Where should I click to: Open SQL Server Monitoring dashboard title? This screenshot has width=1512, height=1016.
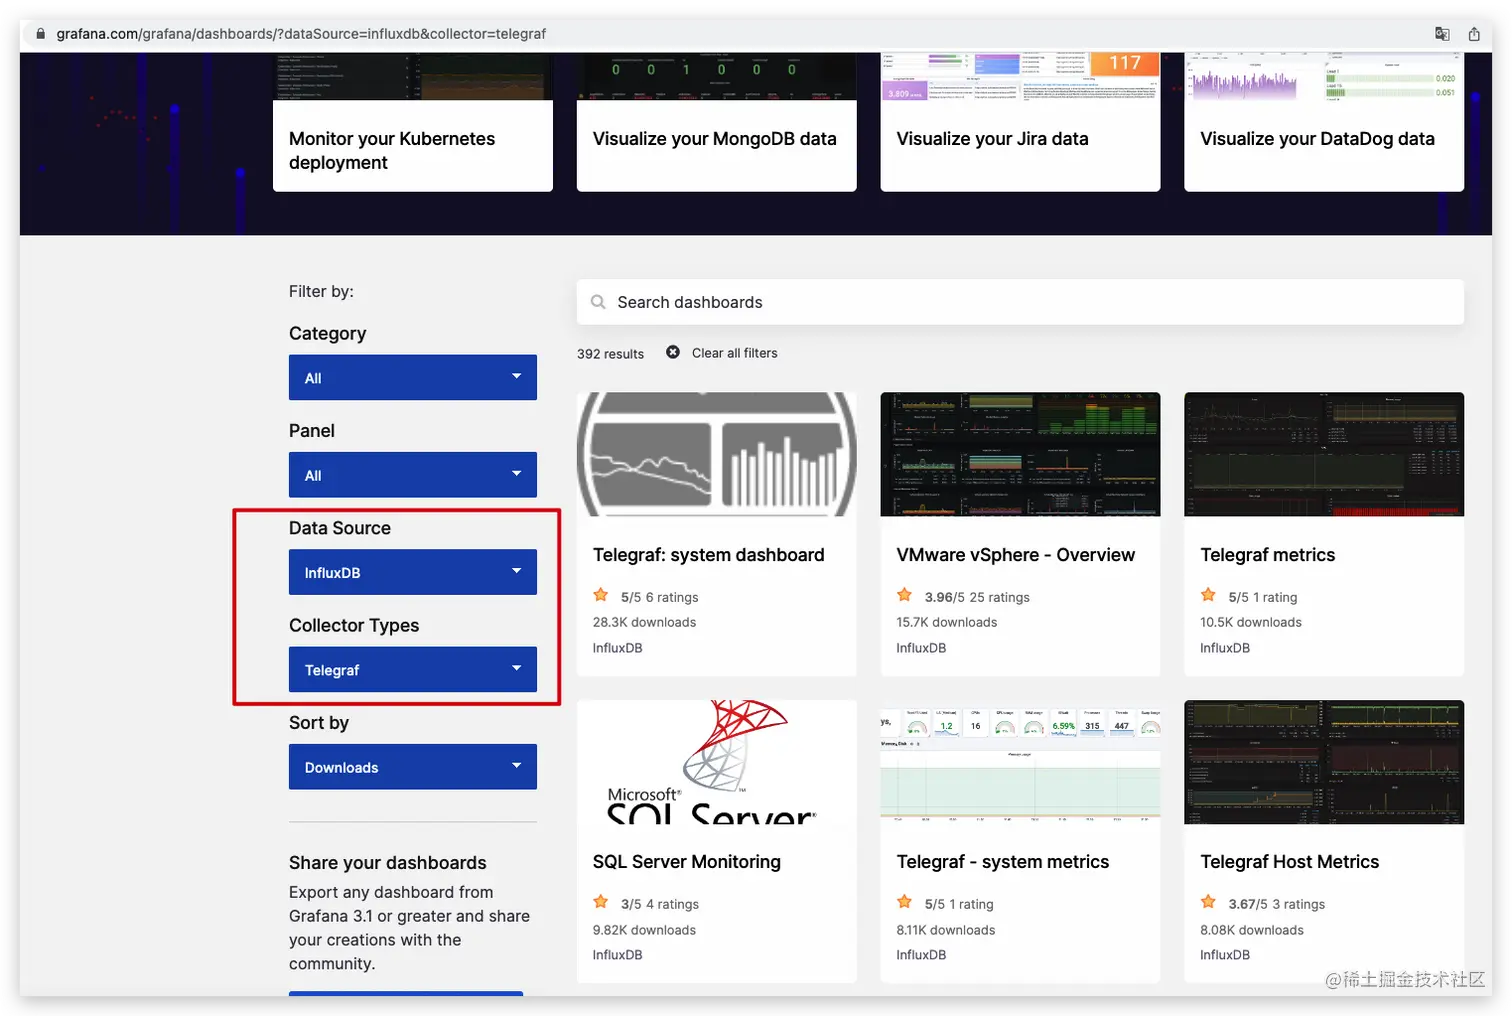686,862
